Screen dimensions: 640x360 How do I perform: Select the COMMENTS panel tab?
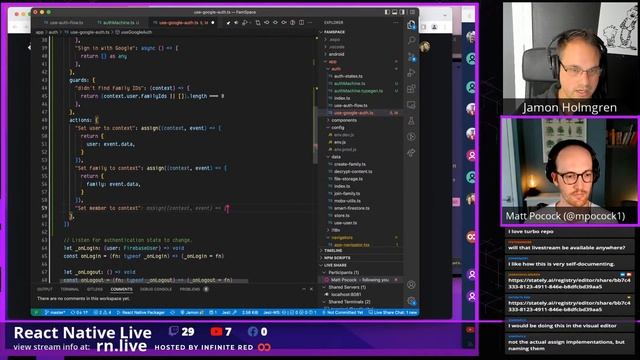tap(121, 289)
